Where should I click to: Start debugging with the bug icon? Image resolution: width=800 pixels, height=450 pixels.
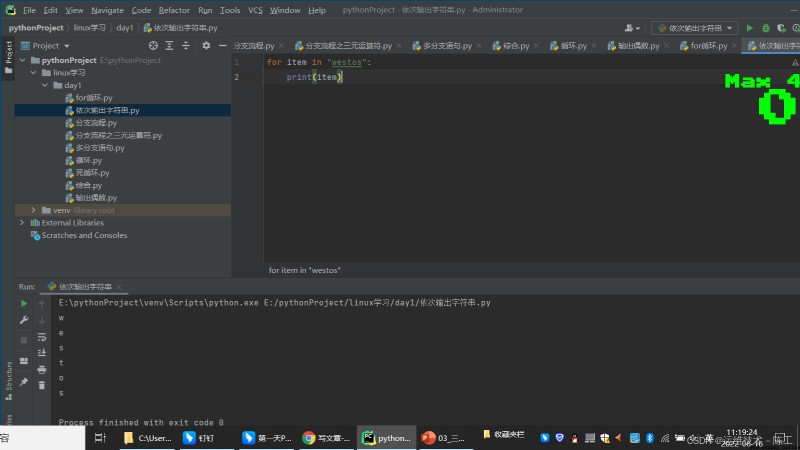pyautogui.click(x=765, y=28)
